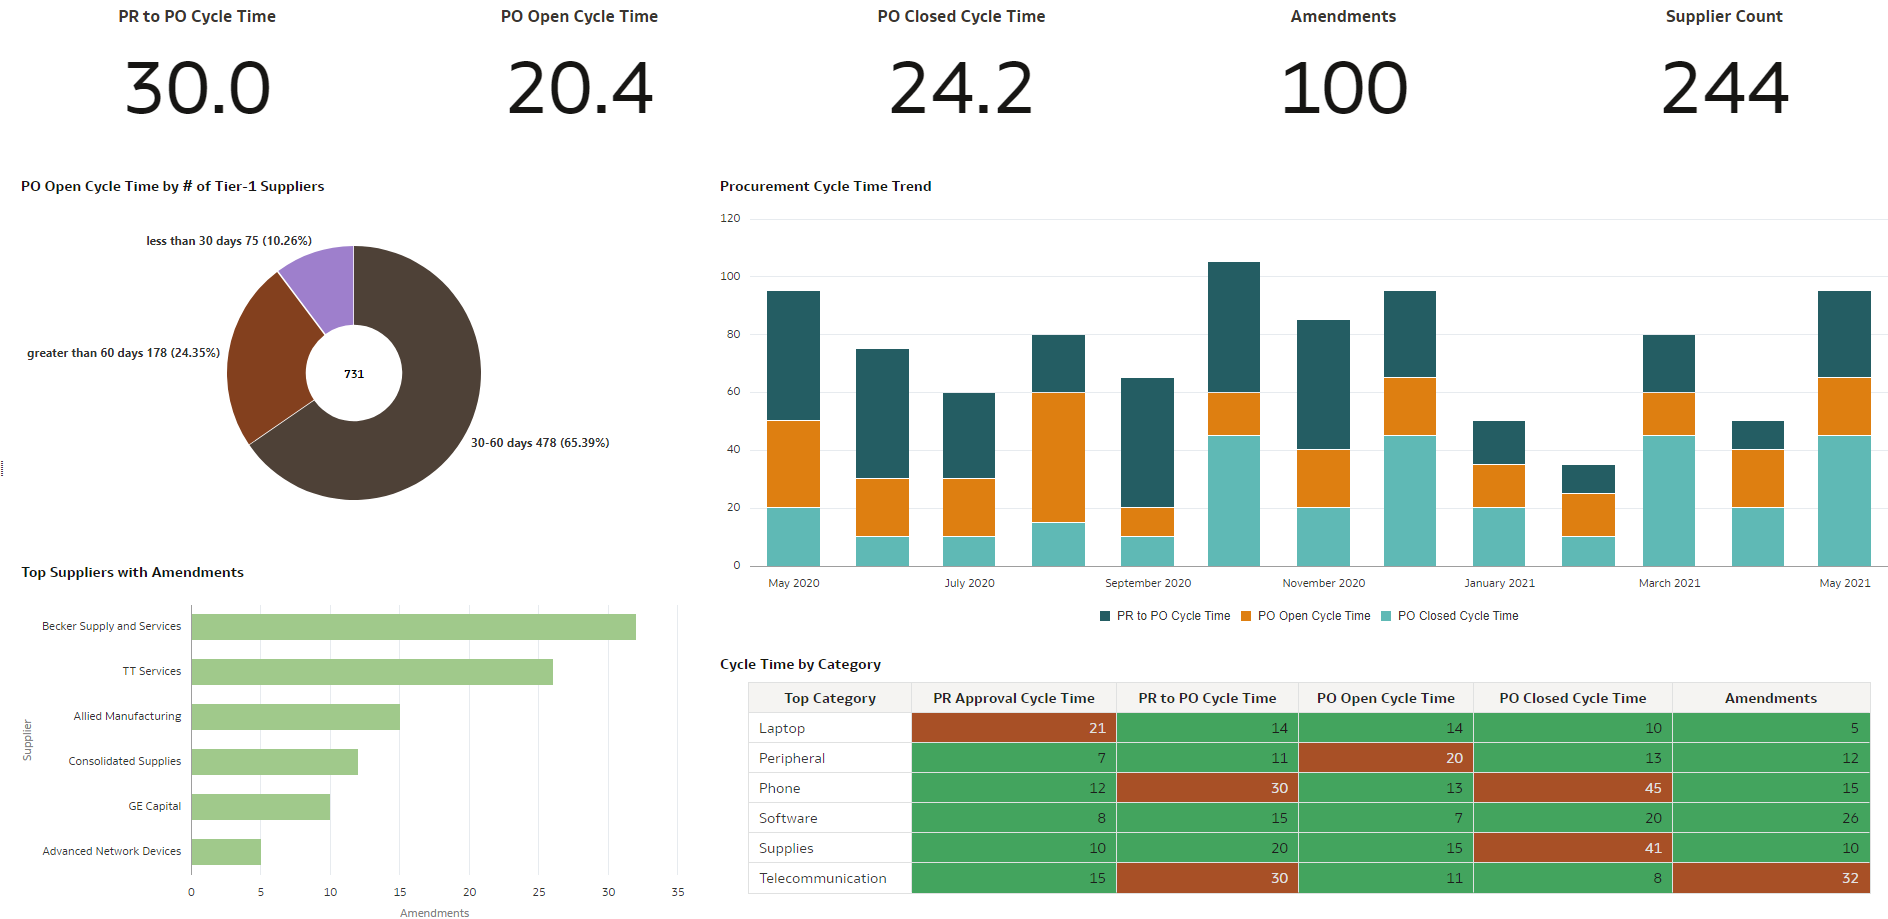Click the PR to PO Cycle Time legend label
This screenshot has width=1888, height=919.
pos(1174,616)
